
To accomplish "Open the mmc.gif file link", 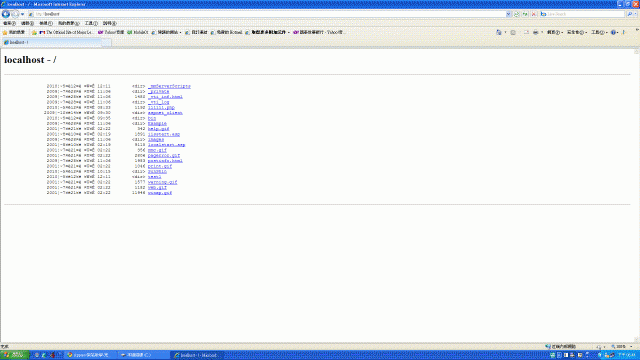I will coord(157,150).
